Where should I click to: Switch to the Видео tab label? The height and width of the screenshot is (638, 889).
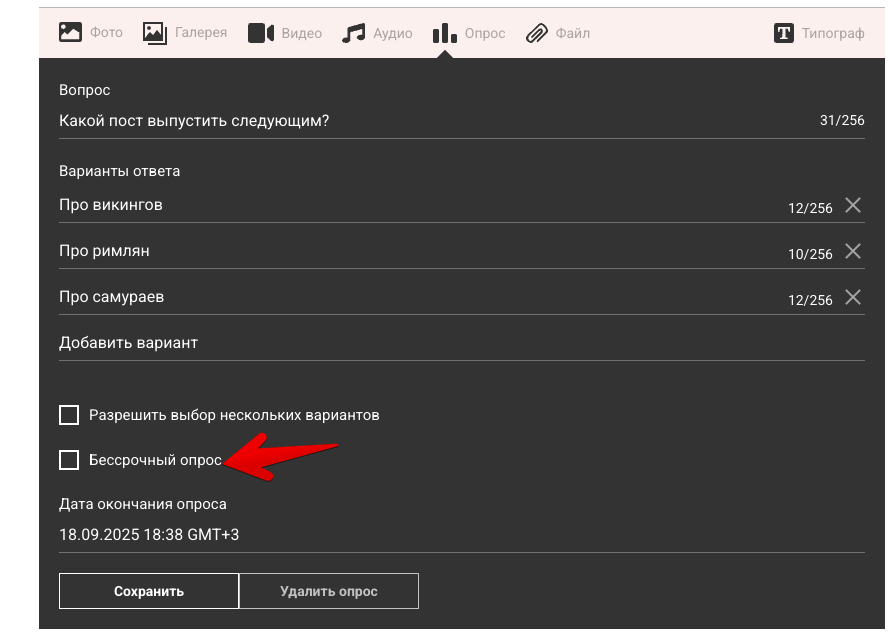[301, 33]
